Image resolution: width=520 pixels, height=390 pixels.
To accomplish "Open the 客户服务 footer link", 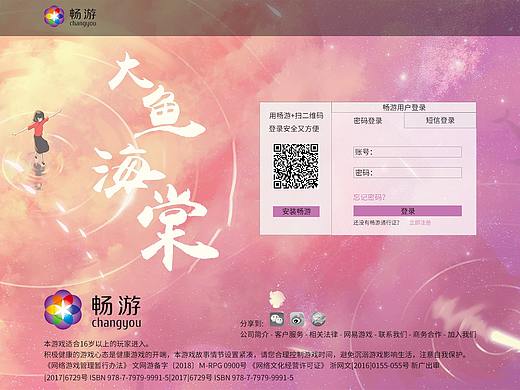I will (289, 334).
